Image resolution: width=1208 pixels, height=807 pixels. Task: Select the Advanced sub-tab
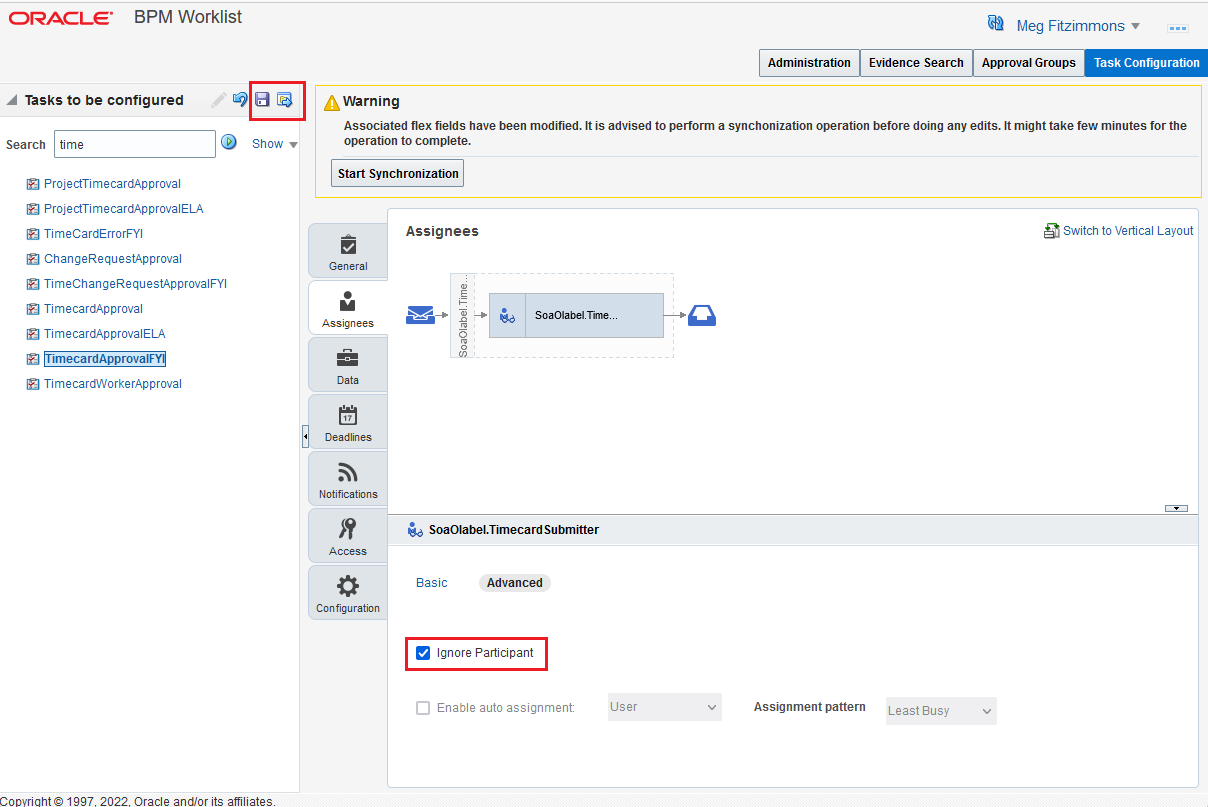coord(515,583)
